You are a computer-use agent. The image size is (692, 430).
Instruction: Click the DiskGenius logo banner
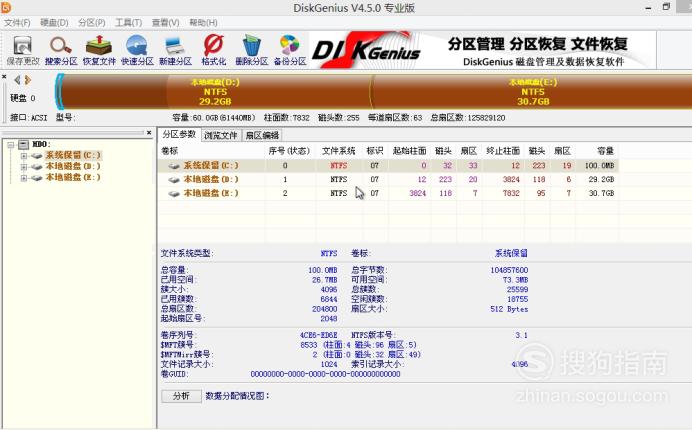coord(366,50)
